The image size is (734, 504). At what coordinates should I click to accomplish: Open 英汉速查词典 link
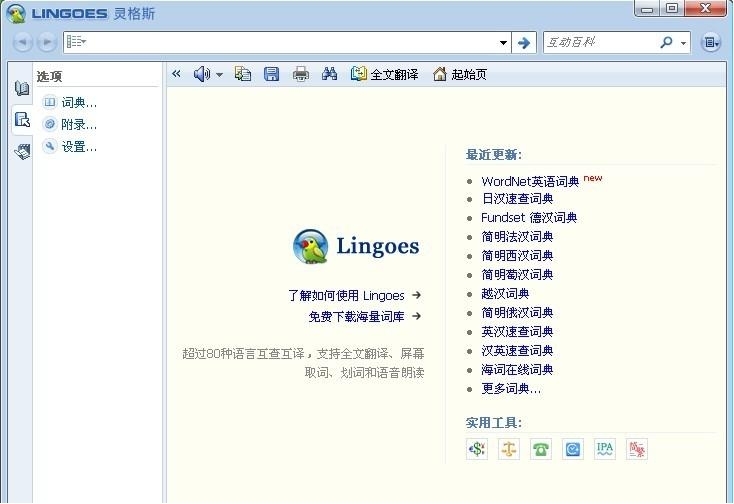click(x=517, y=332)
